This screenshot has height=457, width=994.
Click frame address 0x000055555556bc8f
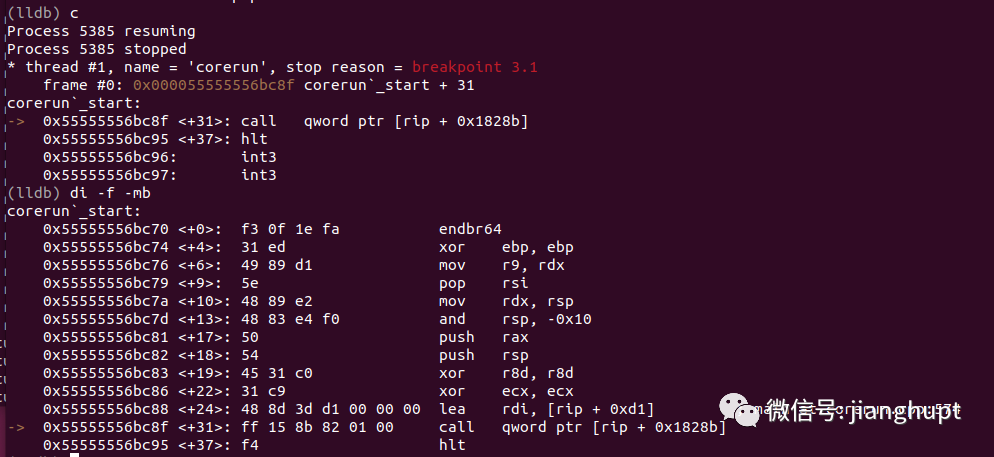pyautogui.click(x=214, y=85)
